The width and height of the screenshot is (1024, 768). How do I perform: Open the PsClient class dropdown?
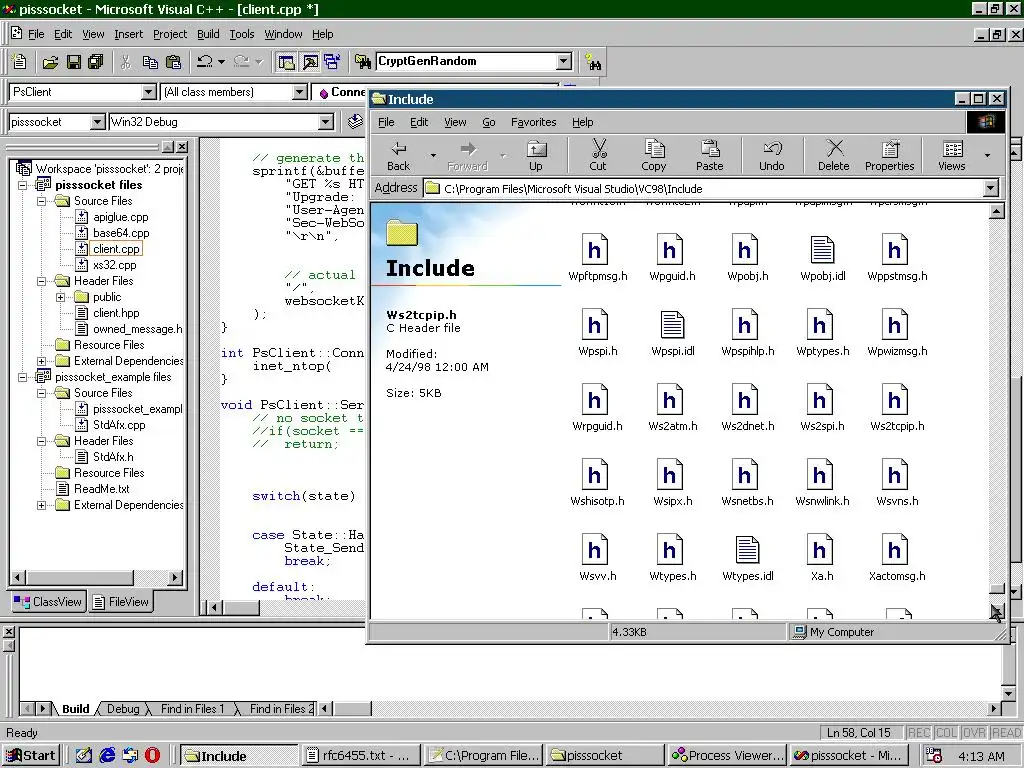point(149,92)
